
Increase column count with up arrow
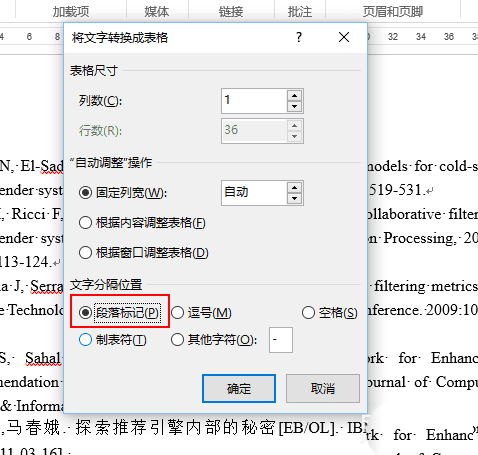(294, 96)
